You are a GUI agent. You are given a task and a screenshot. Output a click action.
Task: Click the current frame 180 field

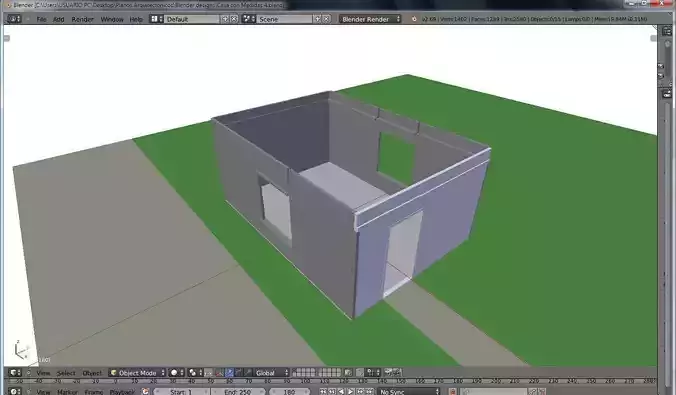(289, 392)
